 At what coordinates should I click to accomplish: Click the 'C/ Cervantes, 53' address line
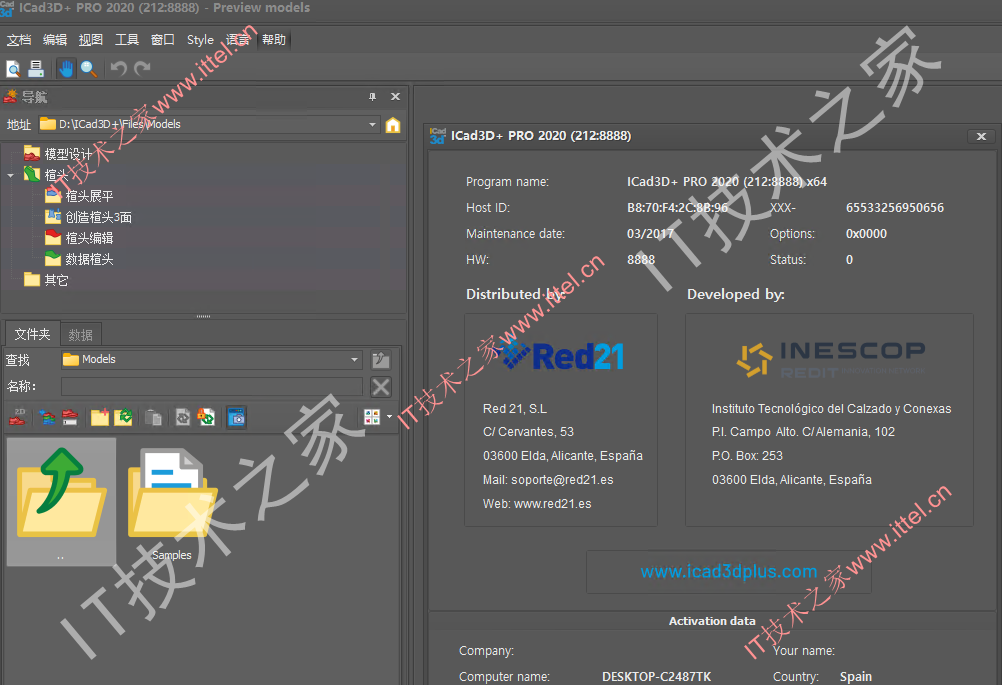point(528,432)
